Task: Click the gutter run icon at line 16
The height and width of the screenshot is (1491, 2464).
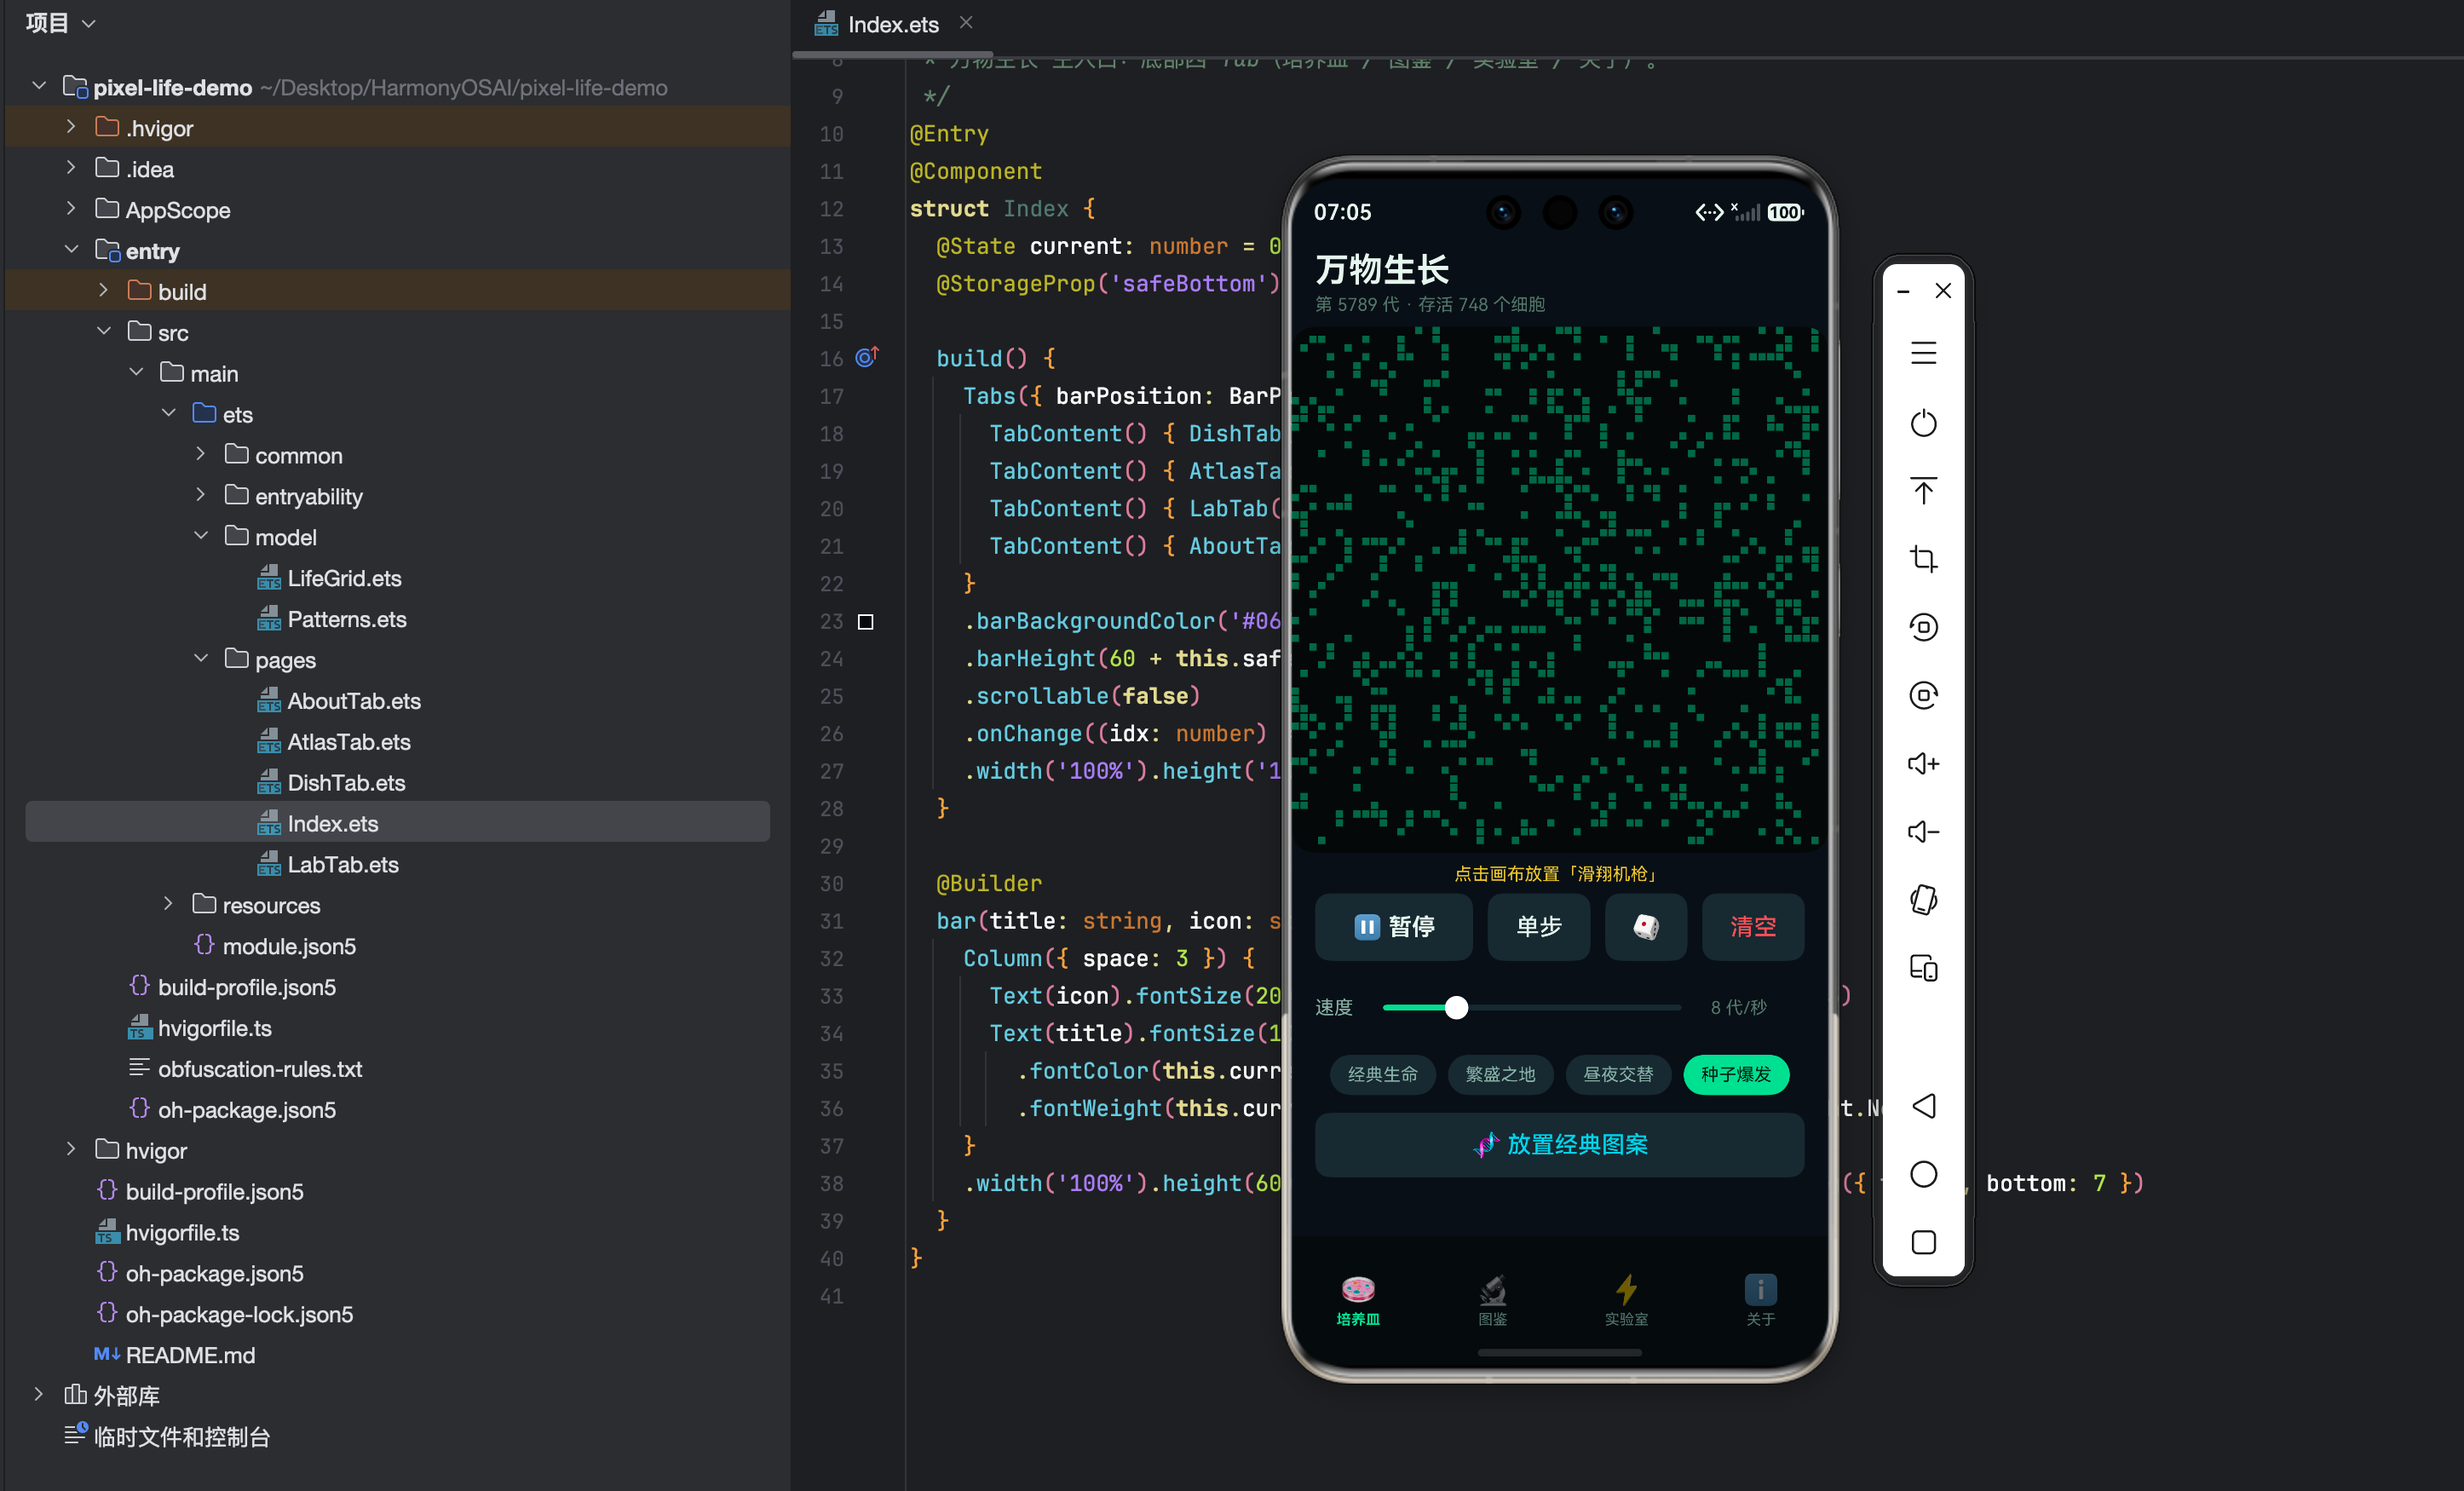Action: [866, 358]
